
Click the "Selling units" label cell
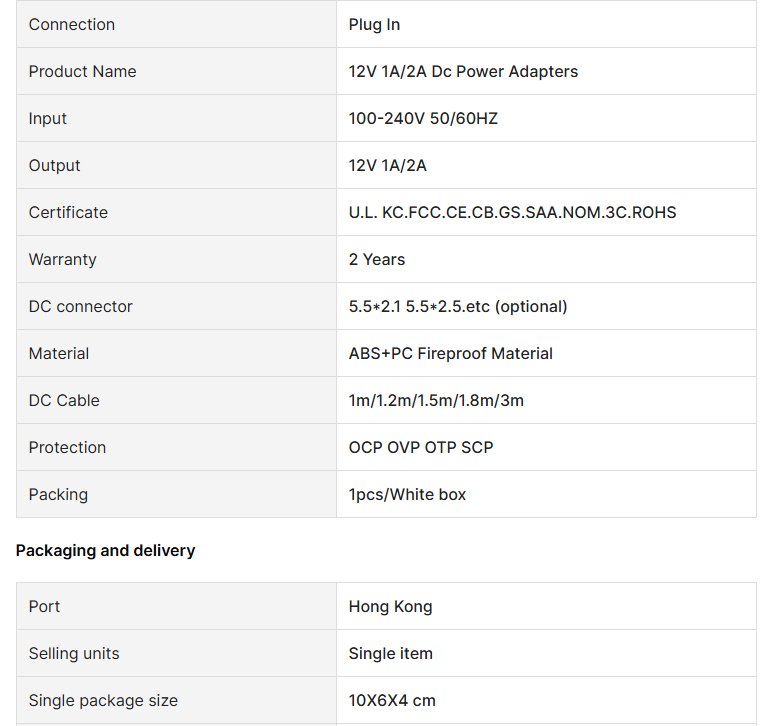pyautogui.click(x=74, y=653)
